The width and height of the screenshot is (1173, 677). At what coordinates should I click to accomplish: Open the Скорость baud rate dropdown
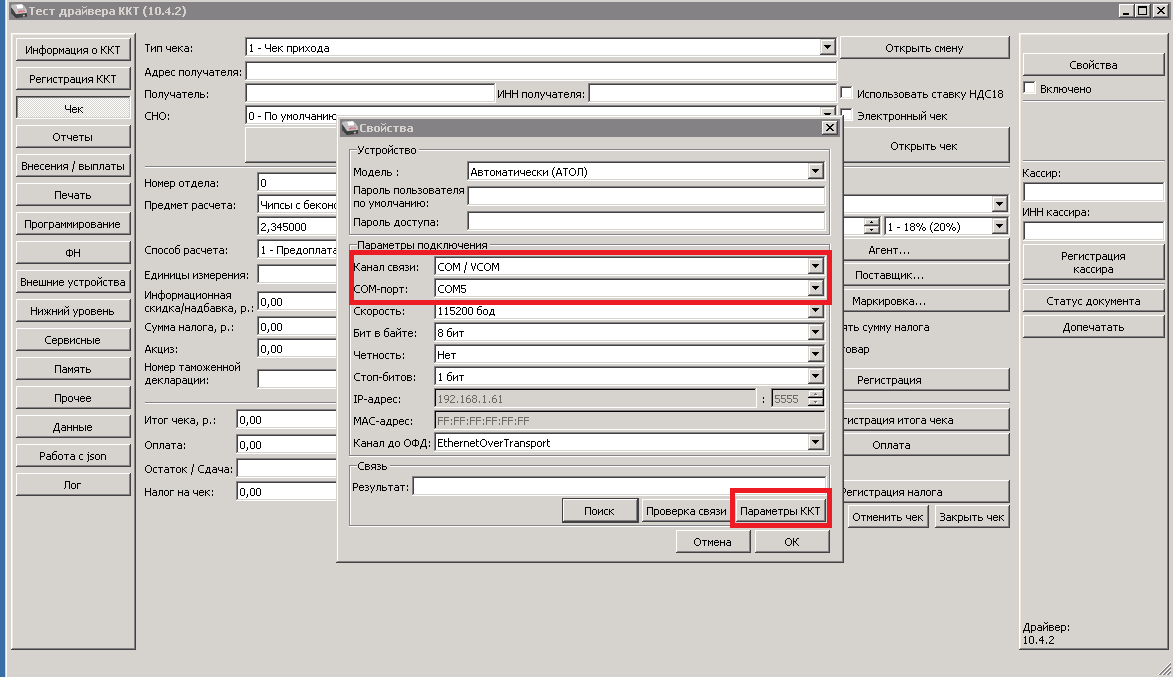click(816, 311)
